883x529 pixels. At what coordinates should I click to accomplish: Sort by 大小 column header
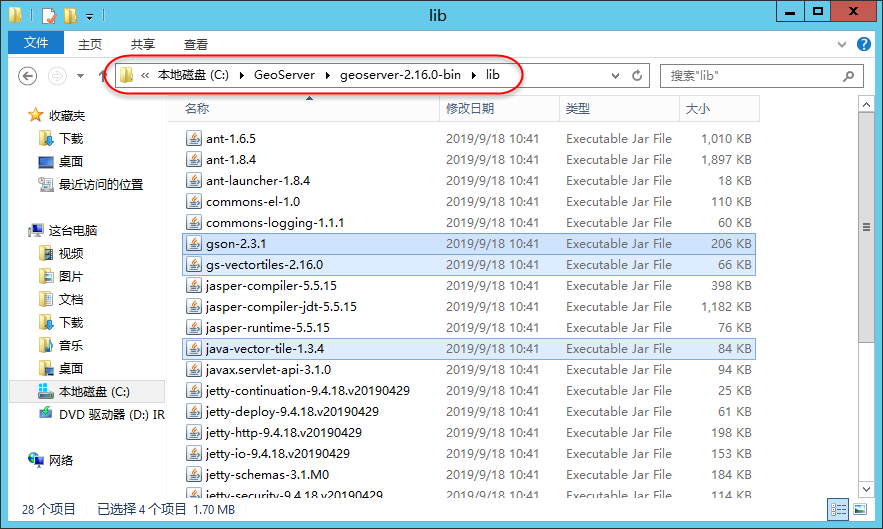pos(719,109)
